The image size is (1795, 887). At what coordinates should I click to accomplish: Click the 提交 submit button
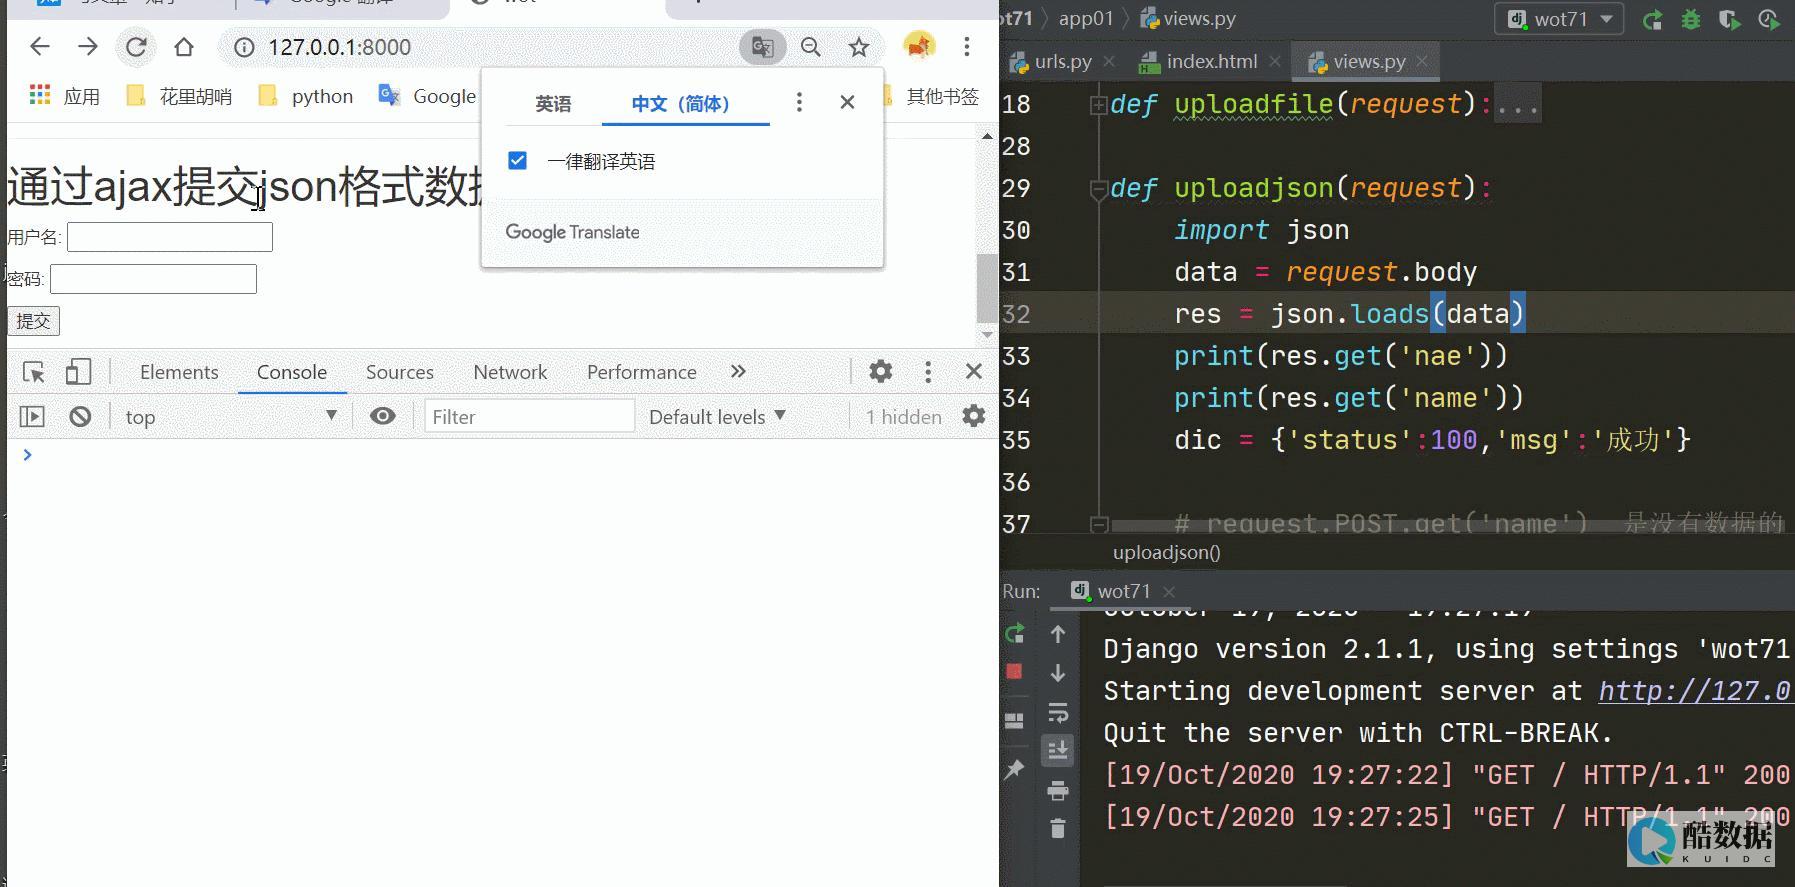click(x=33, y=321)
